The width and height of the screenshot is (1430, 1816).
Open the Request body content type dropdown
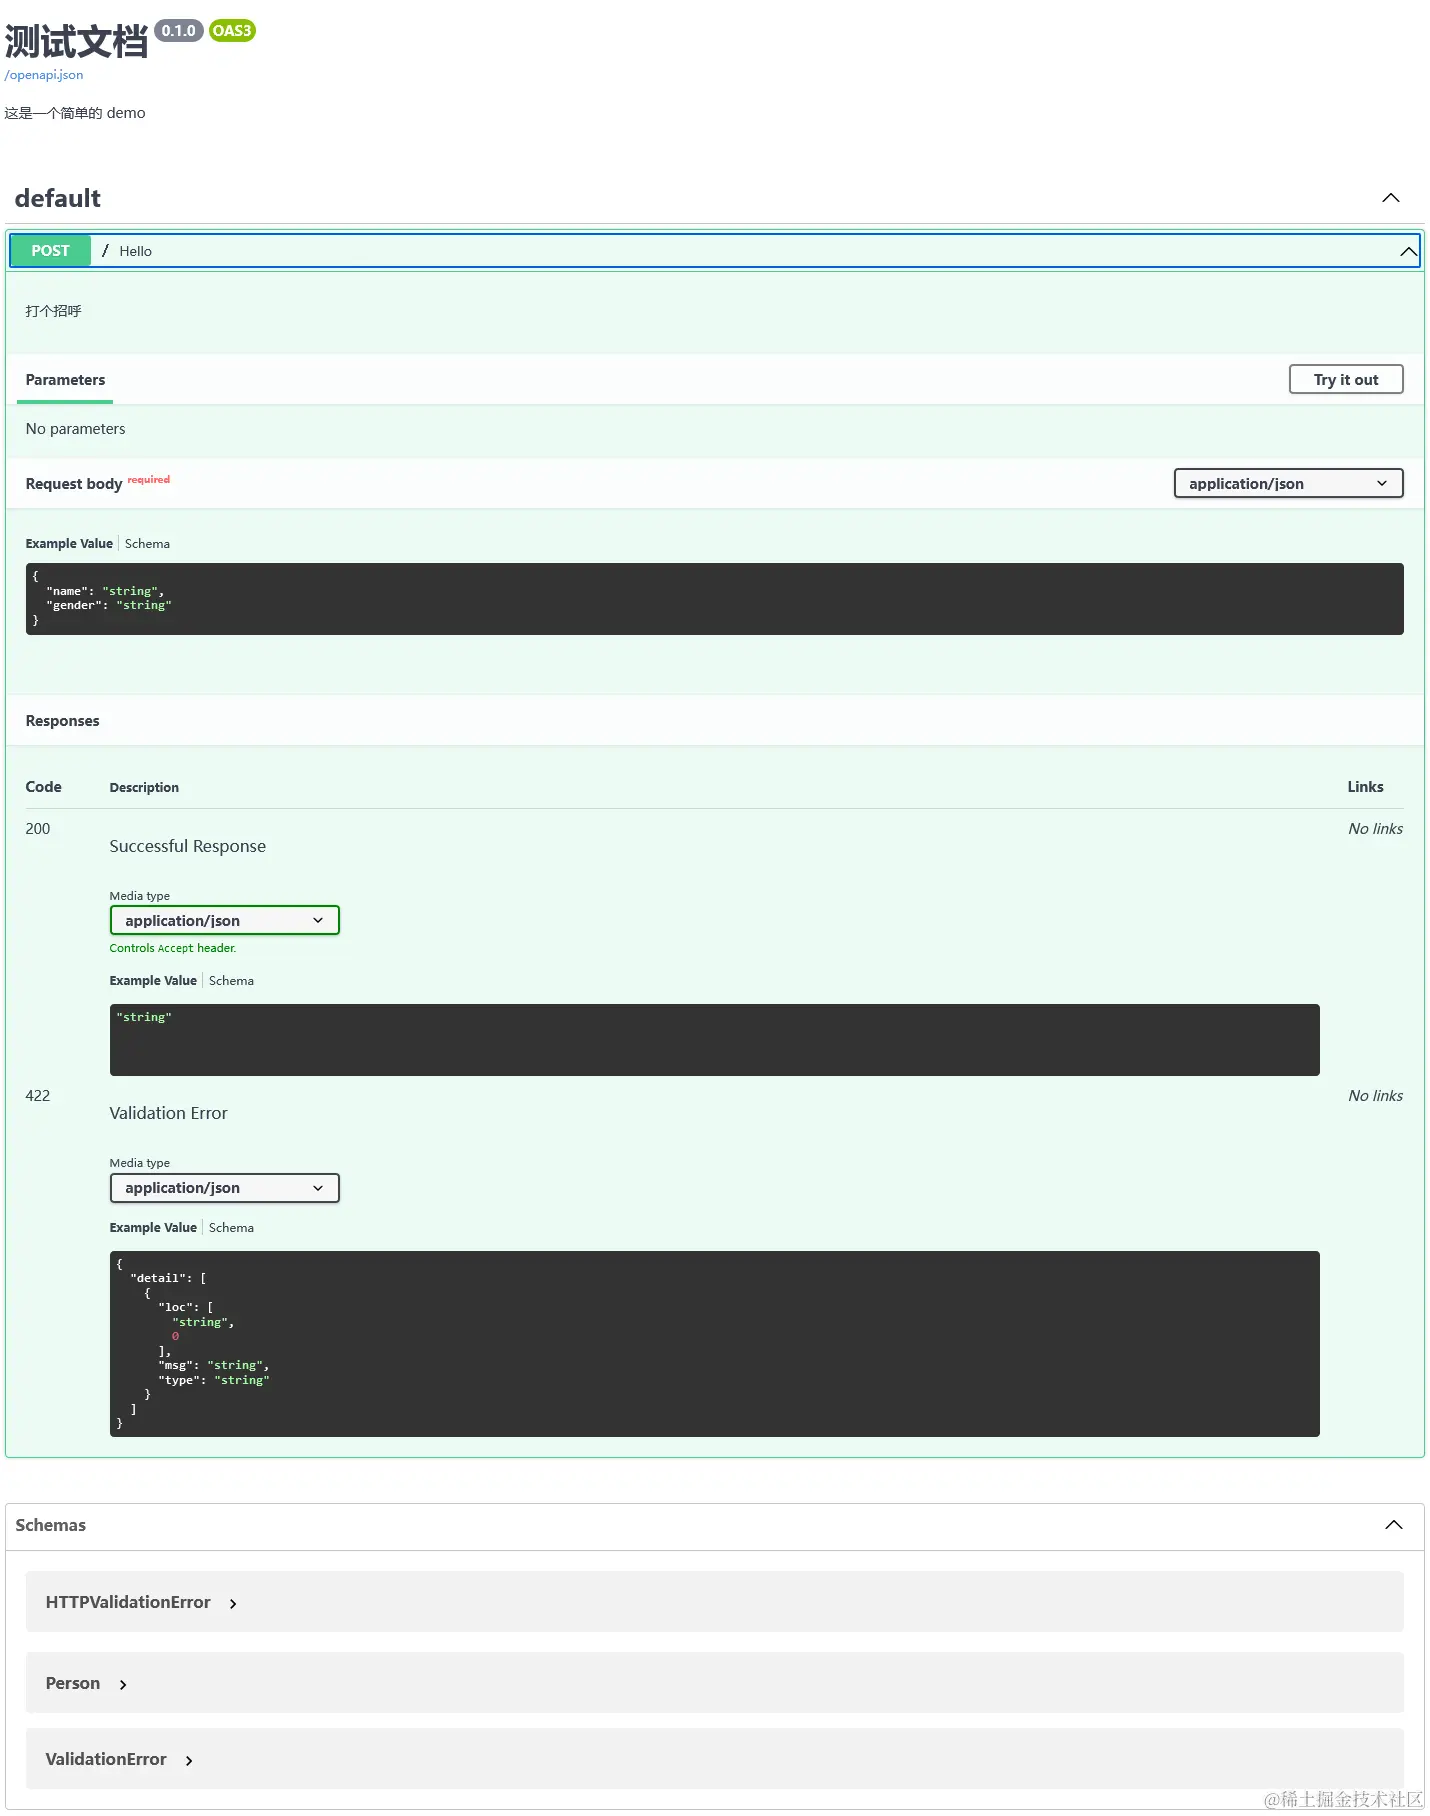1288,484
